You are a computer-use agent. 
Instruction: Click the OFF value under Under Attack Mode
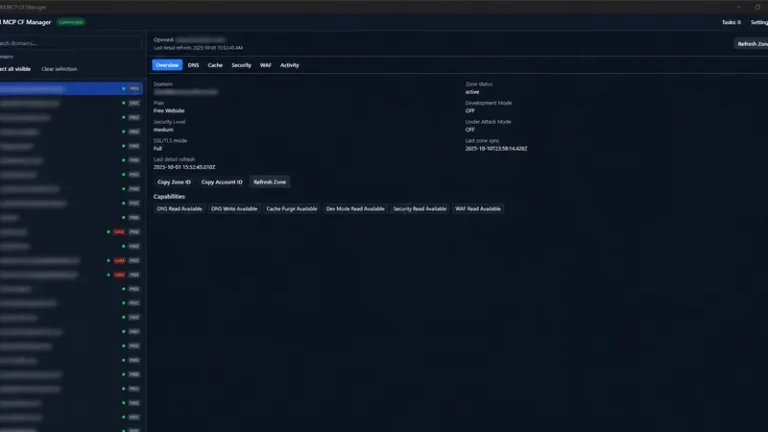pos(470,130)
